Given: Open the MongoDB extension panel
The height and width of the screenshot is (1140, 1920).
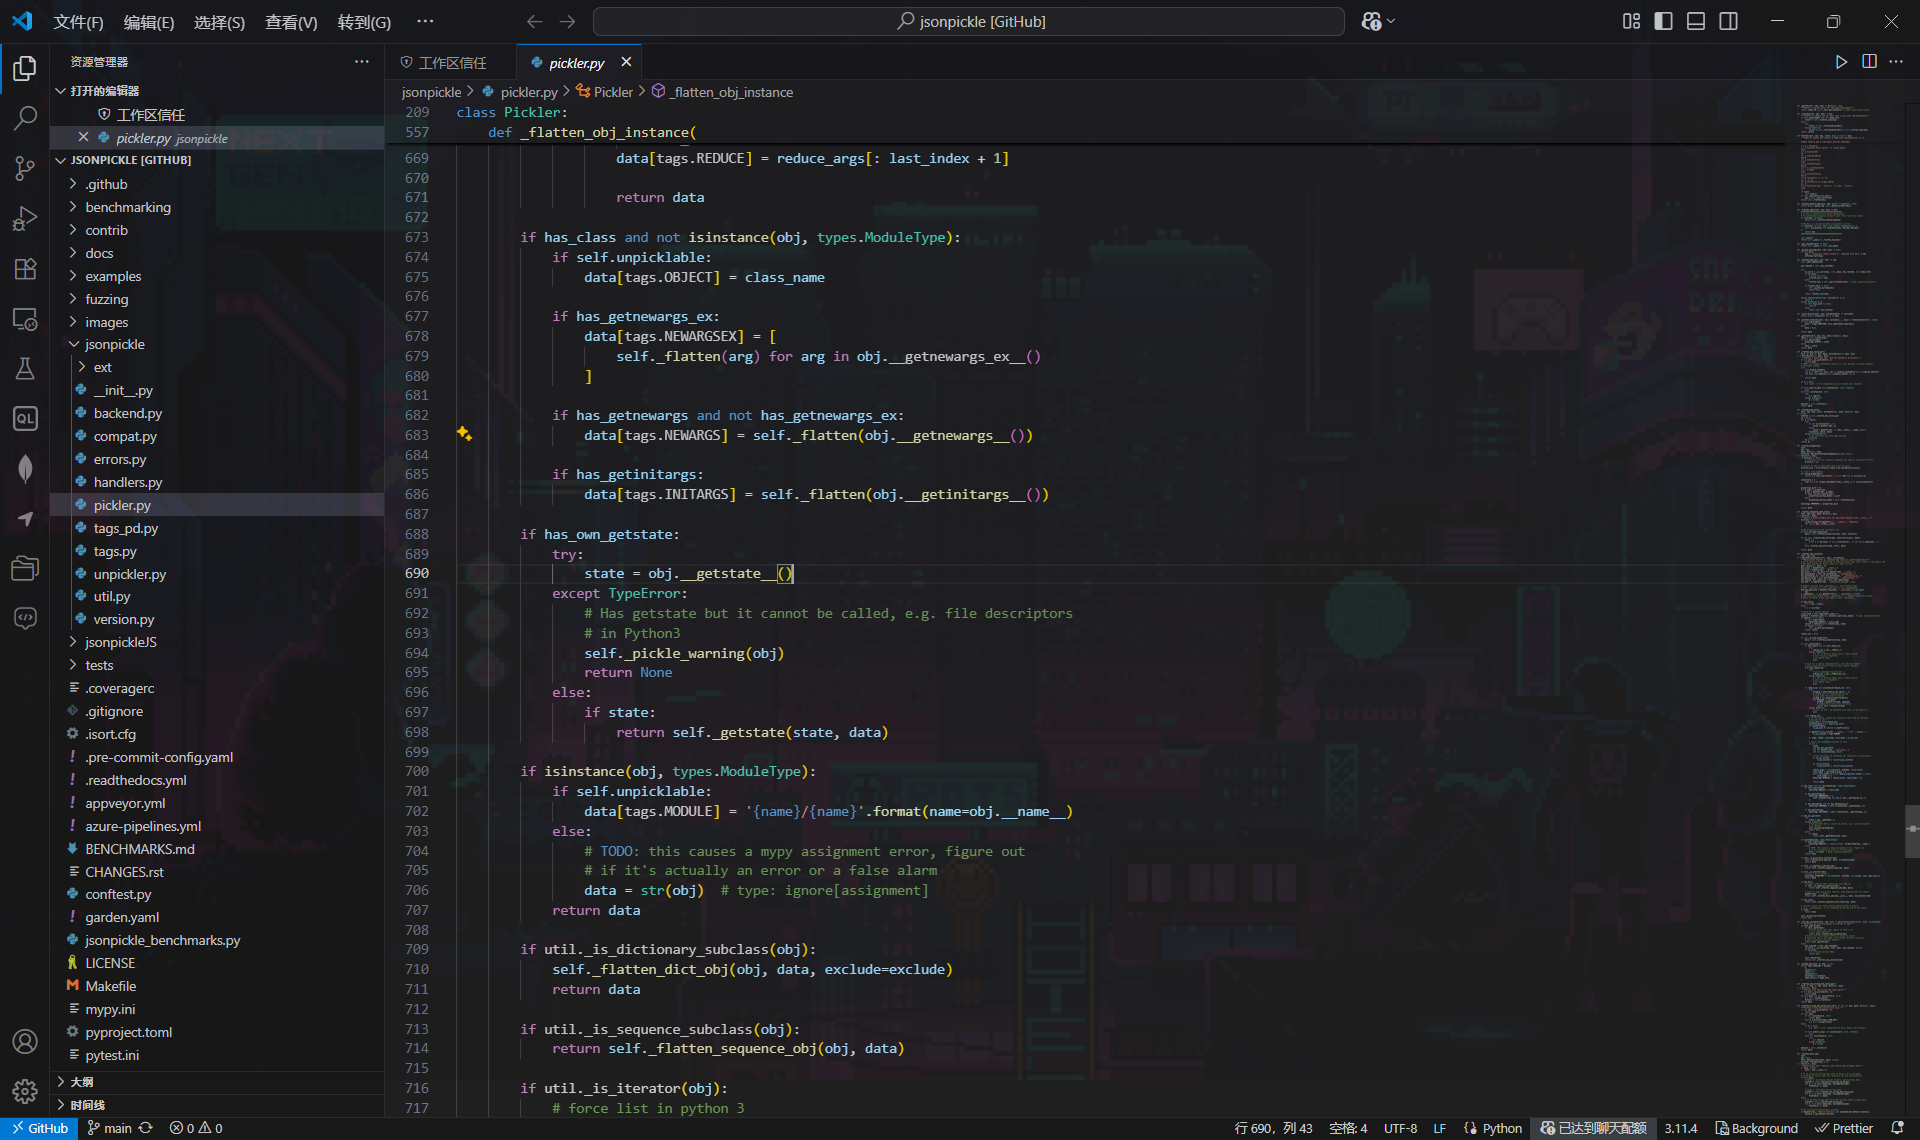Looking at the screenshot, I should pyautogui.click(x=25, y=469).
